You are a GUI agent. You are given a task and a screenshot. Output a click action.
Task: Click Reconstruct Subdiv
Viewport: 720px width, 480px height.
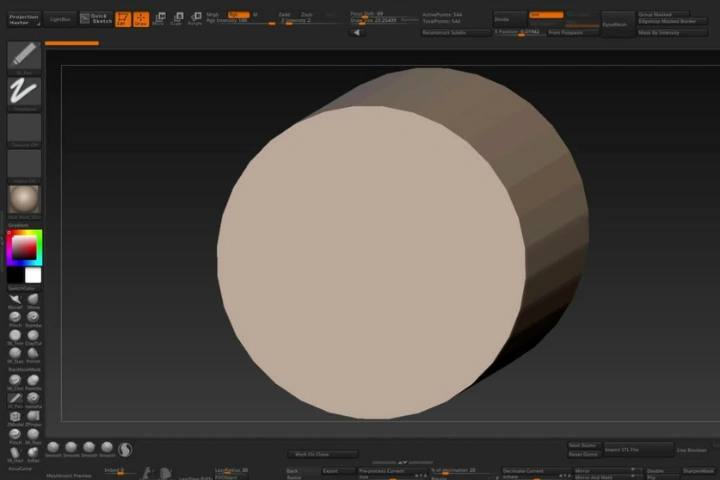(x=456, y=33)
